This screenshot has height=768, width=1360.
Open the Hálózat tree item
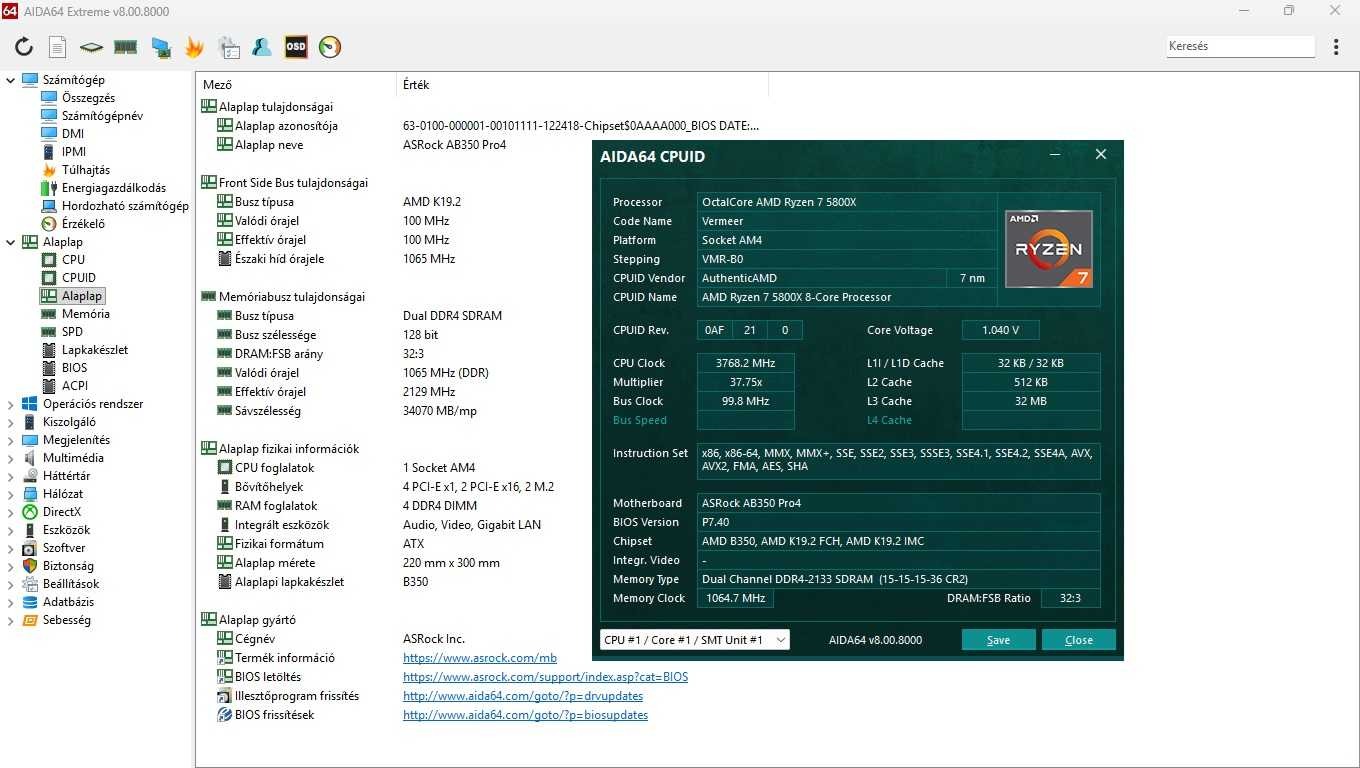pyautogui.click(x=63, y=494)
